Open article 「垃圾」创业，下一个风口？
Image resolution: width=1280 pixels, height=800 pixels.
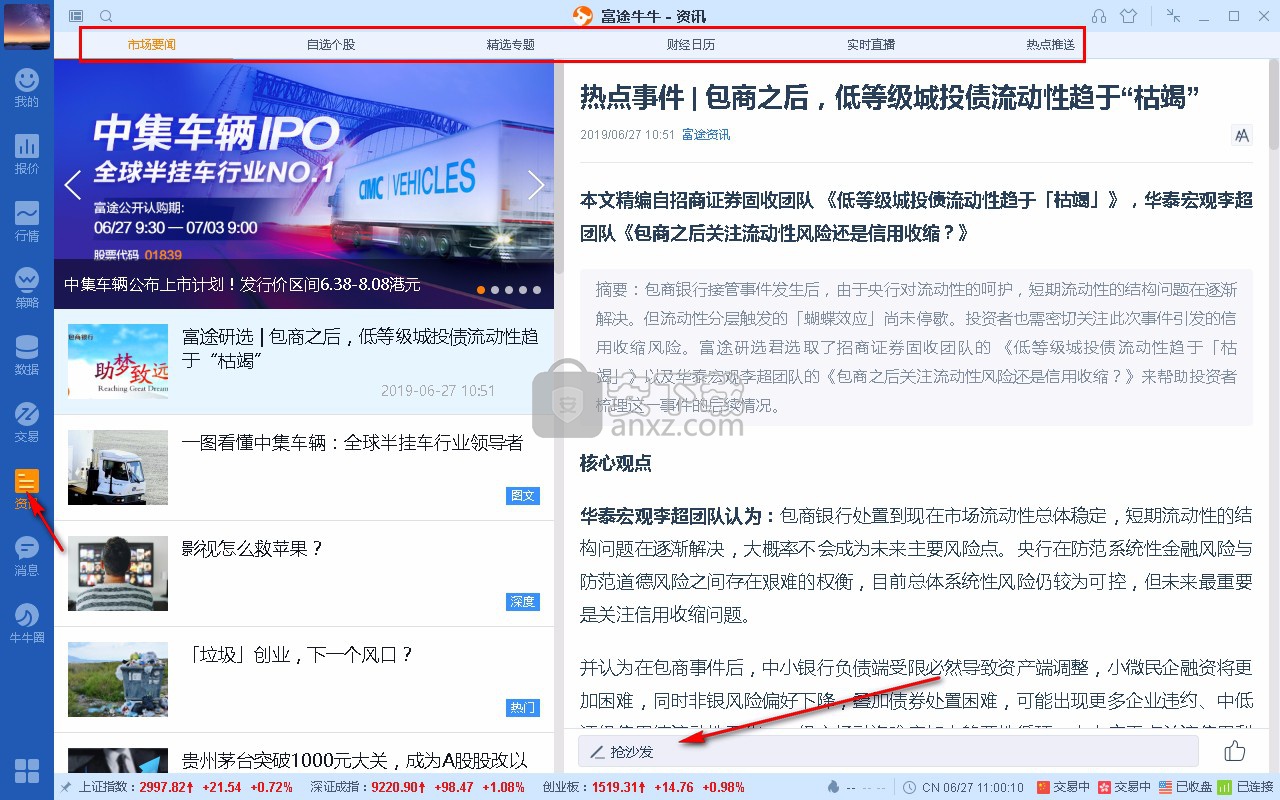tap(304, 679)
